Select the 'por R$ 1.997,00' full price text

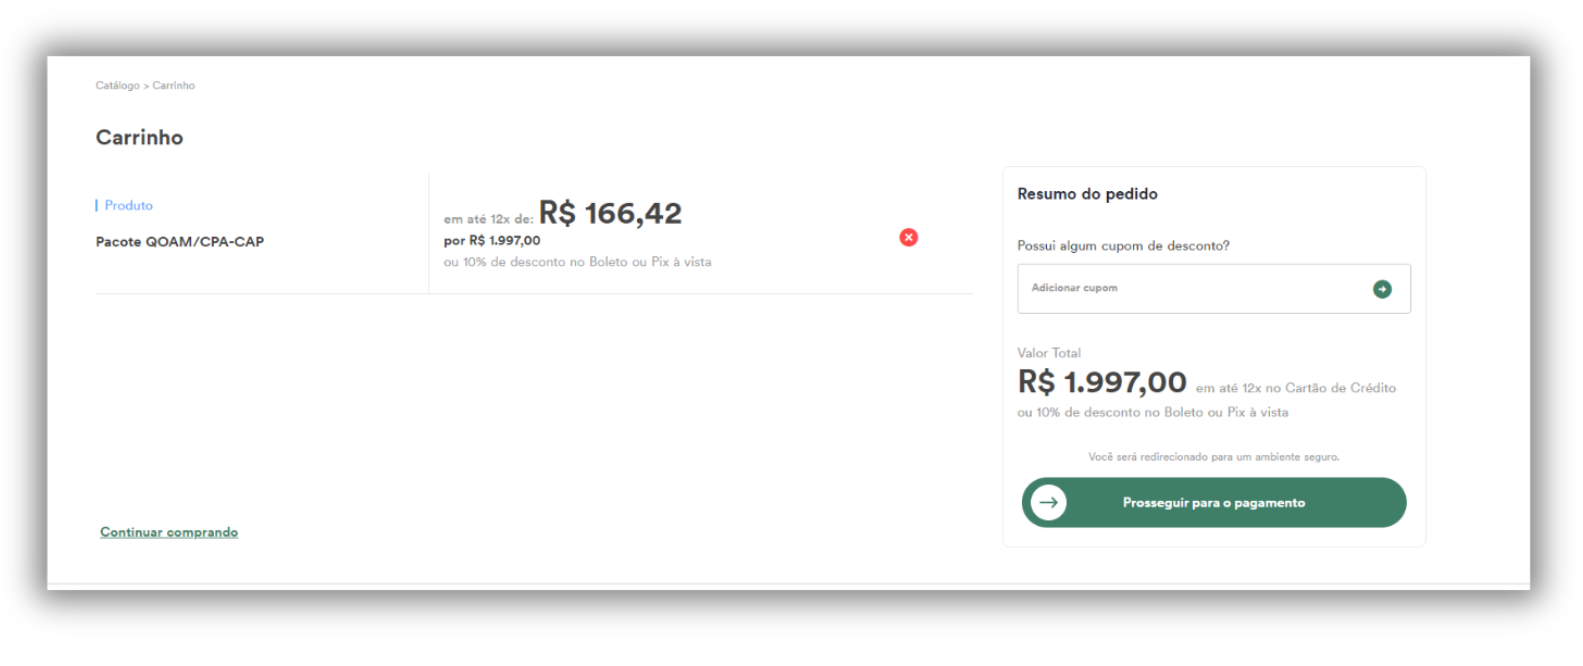coord(492,241)
